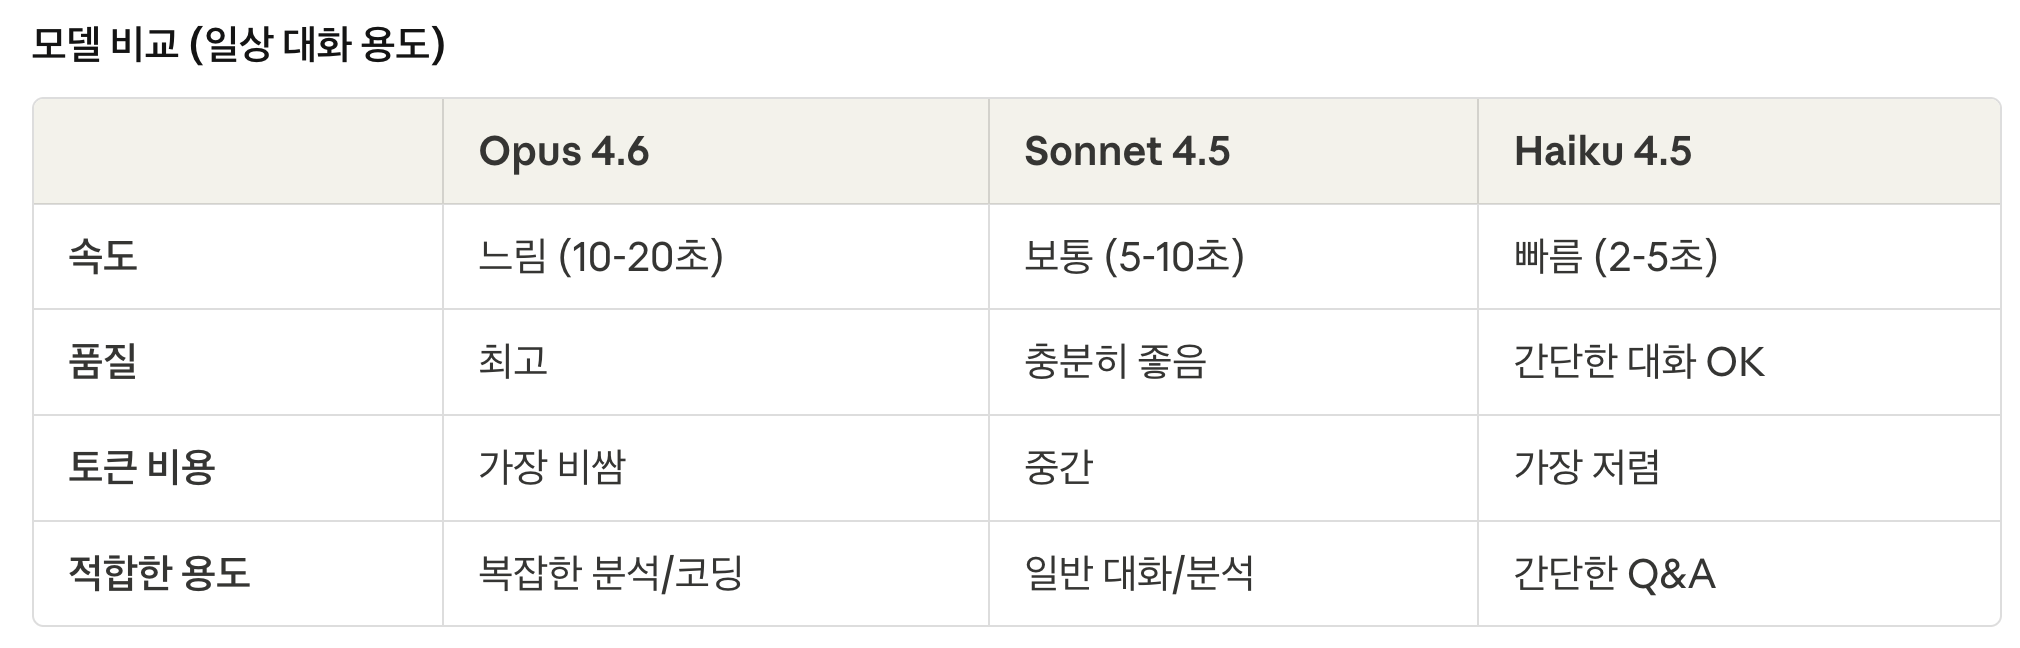Screen dimensions: 2020x648
Task: Select the "간단한 Q&A" cell
Action: click(1614, 573)
